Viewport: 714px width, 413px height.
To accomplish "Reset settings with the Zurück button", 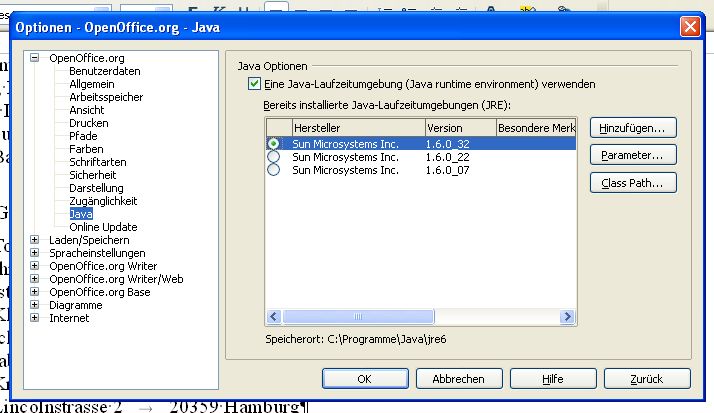I will click(647, 379).
